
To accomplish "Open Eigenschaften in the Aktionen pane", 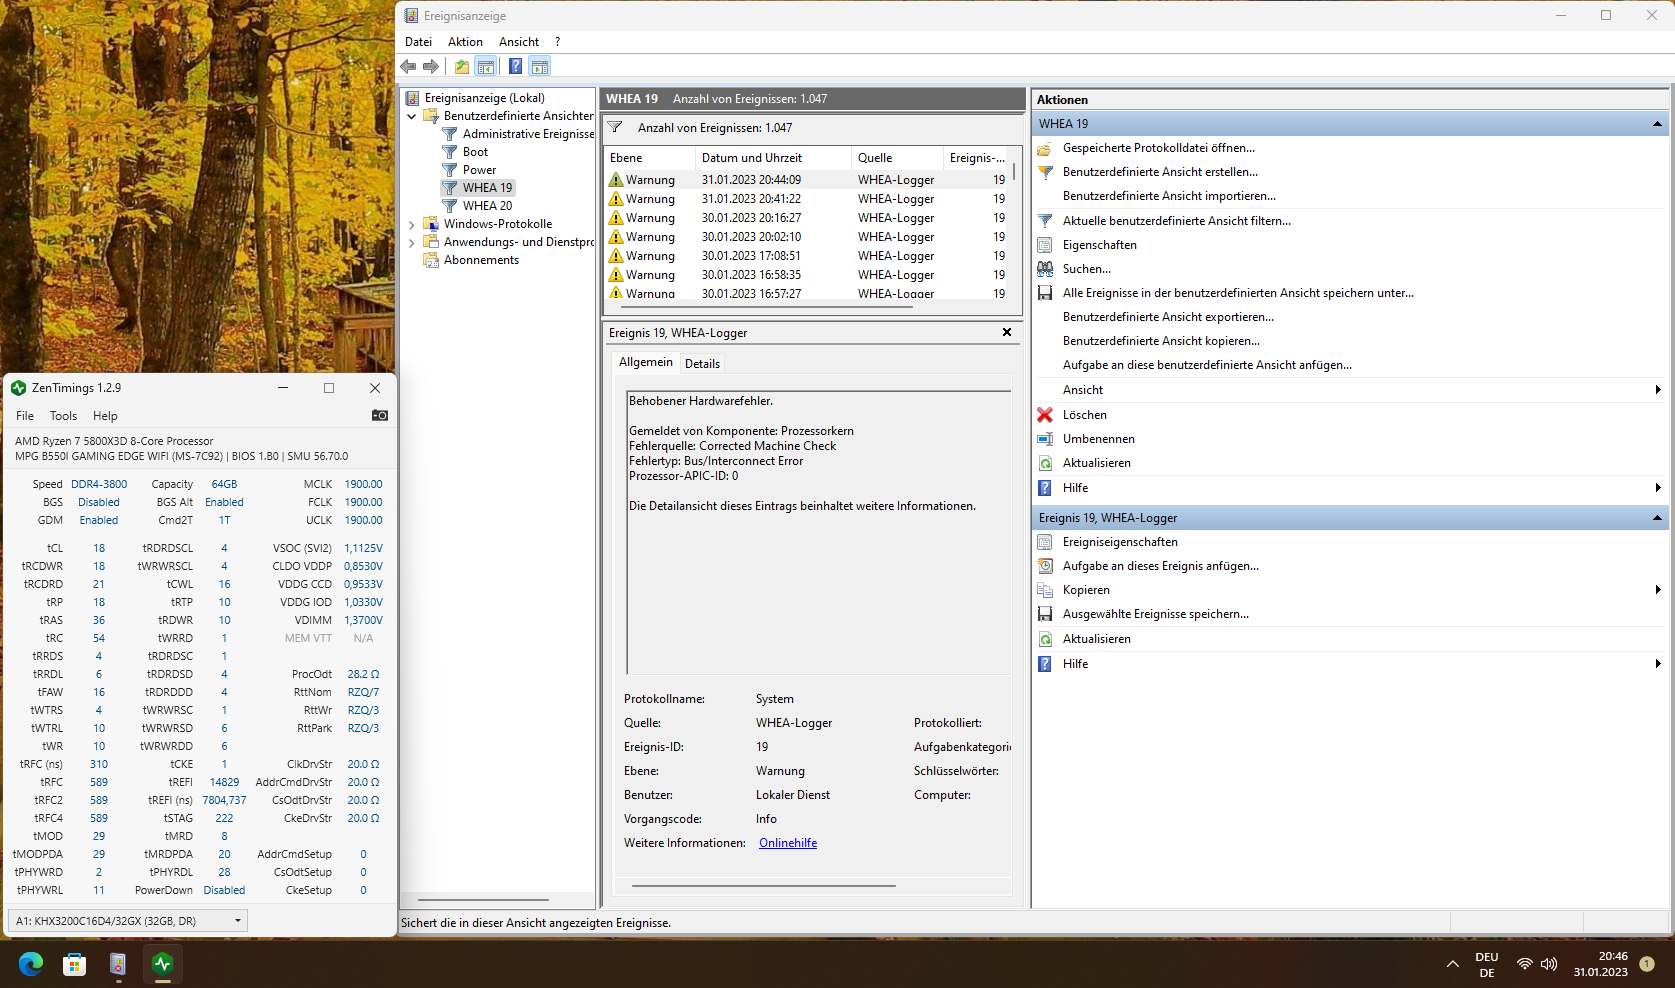I will (x=1099, y=245).
